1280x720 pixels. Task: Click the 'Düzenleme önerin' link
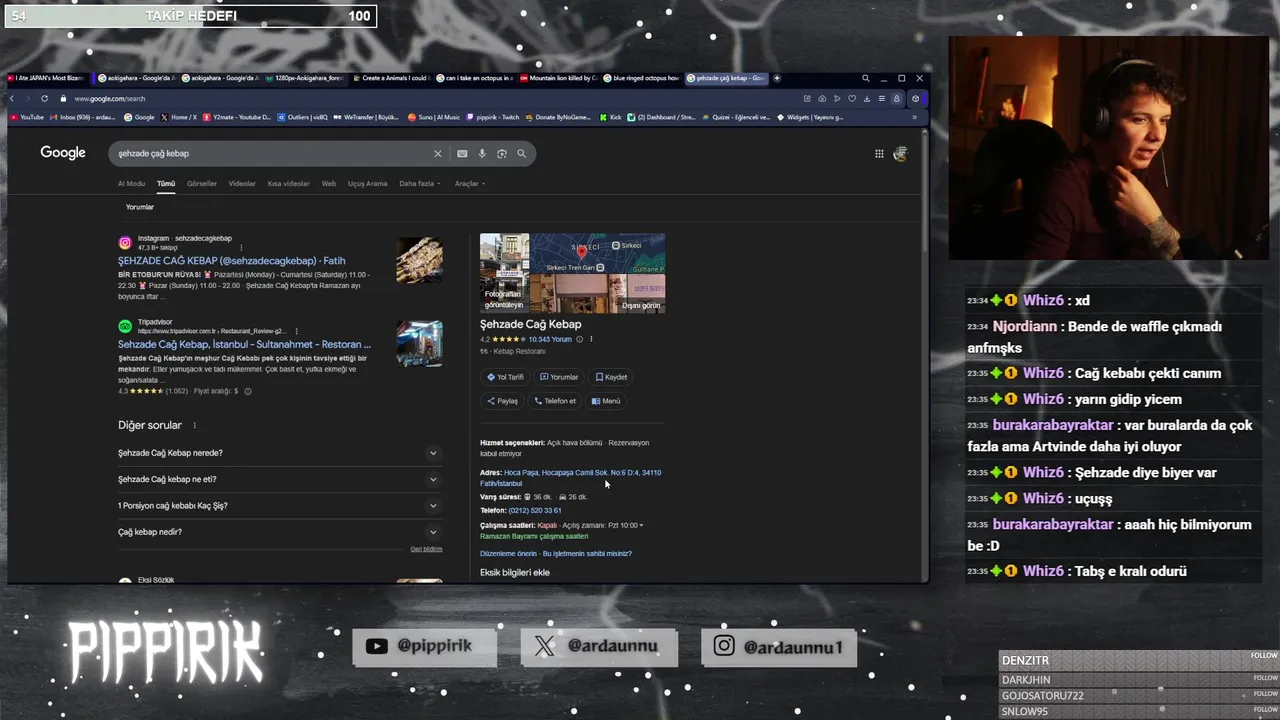coord(508,553)
